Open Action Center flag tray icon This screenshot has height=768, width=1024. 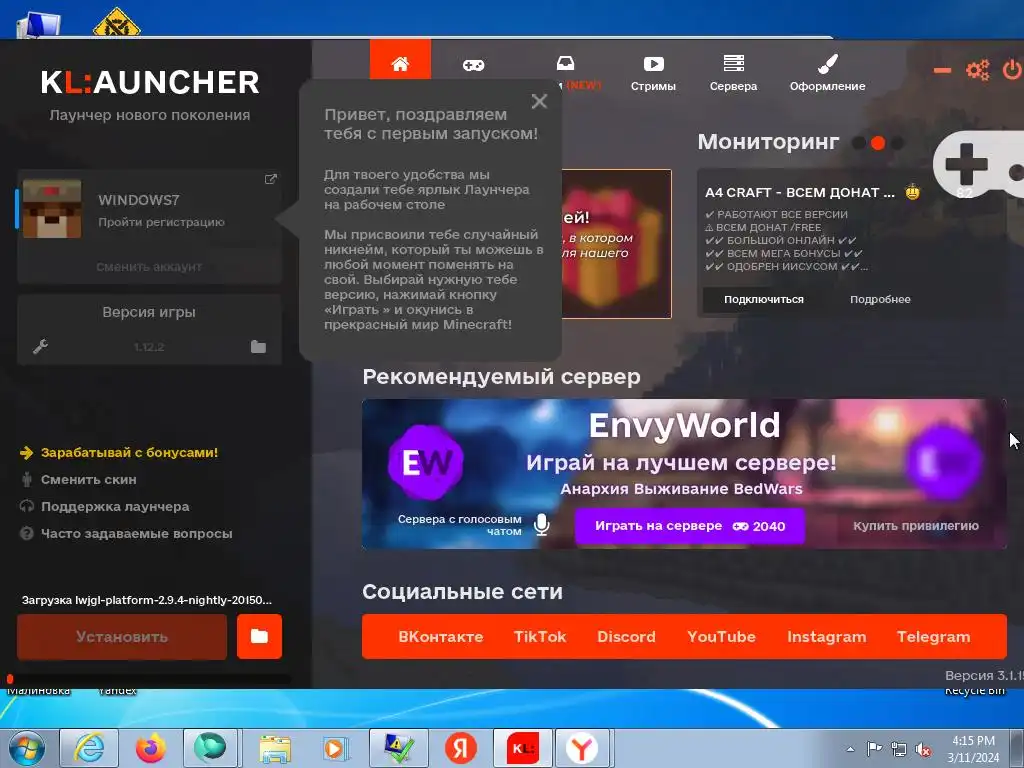(x=874, y=749)
